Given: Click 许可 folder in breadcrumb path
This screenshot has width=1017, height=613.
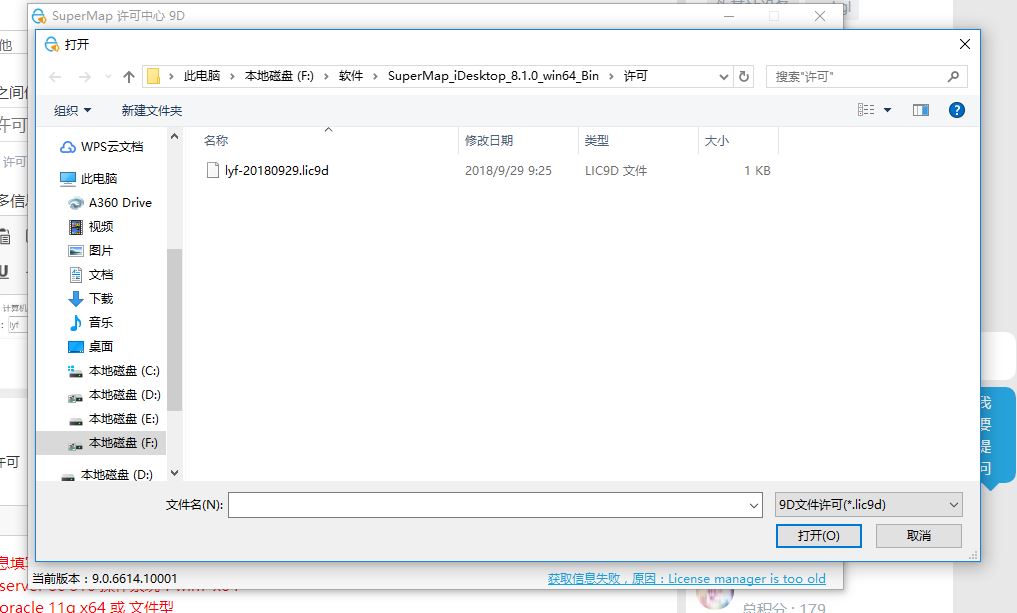Looking at the screenshot, I should coord(636,76).
